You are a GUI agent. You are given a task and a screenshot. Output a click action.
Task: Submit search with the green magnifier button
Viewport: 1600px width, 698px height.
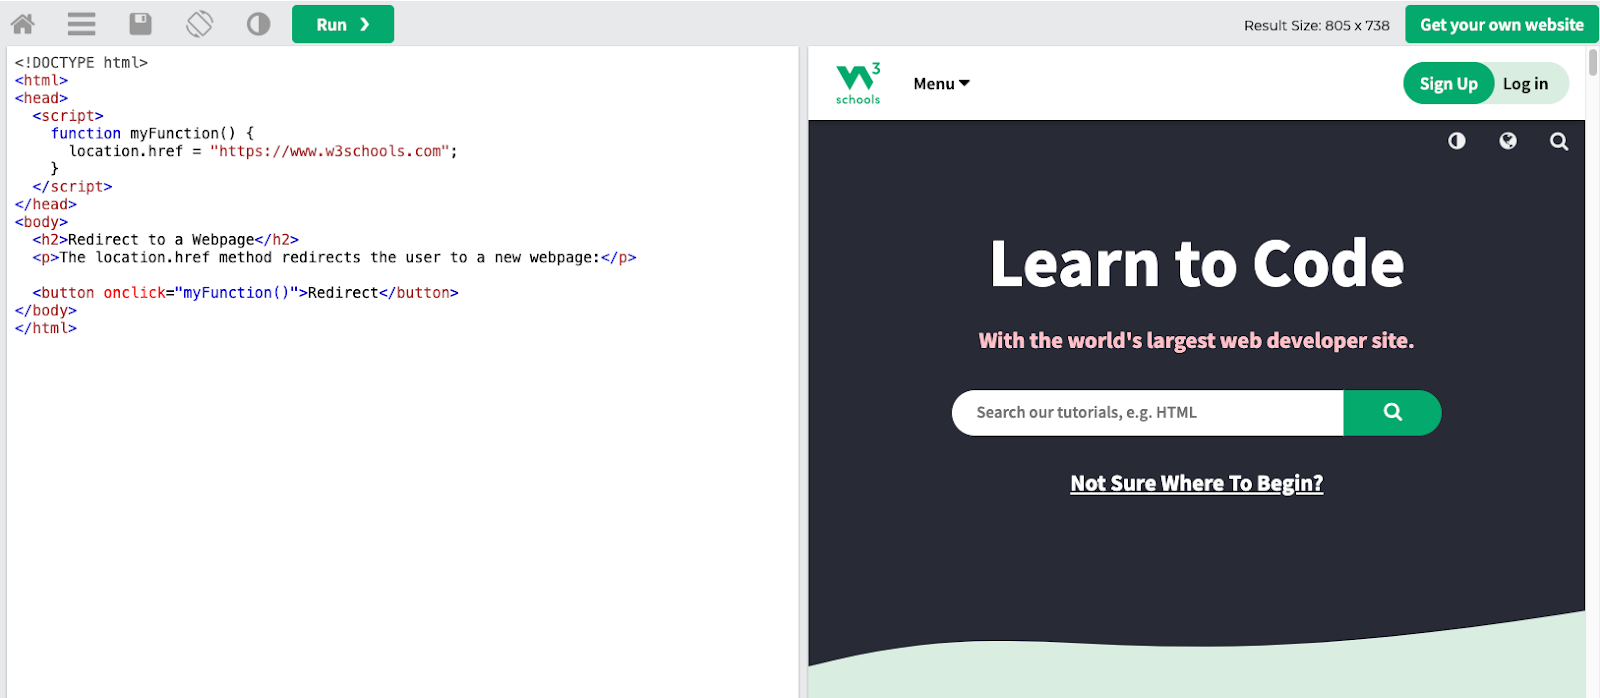click(1392, 412)
